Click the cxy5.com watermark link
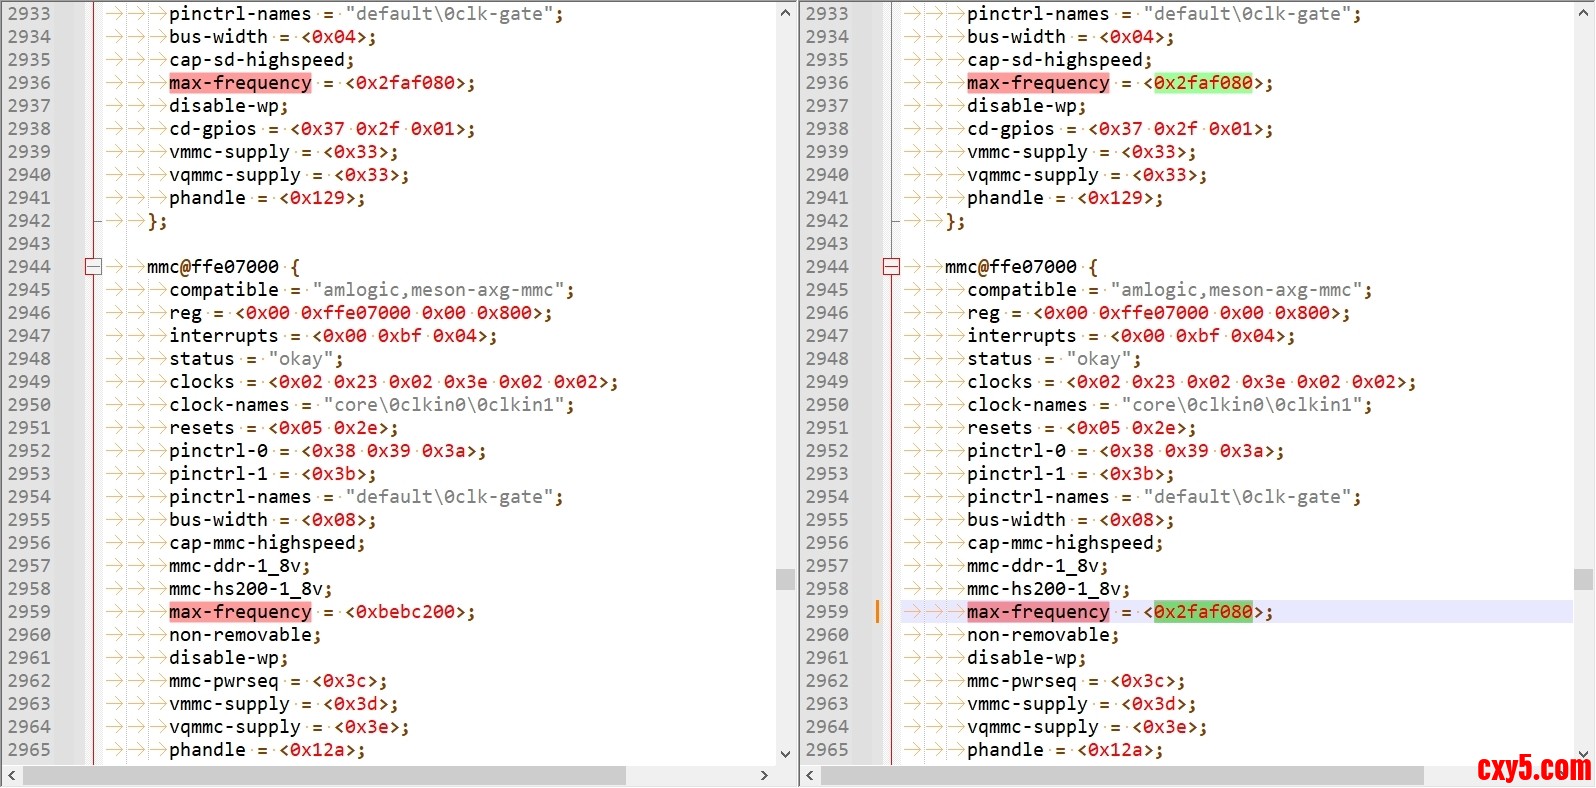 click(x=1533, y=768)
